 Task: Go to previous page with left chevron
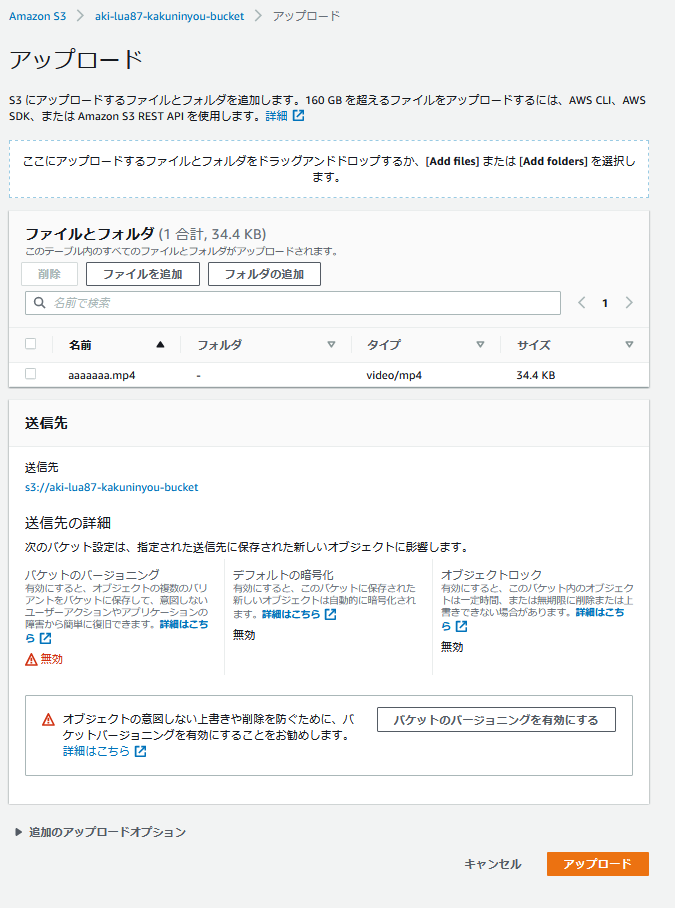pos(582,302)
